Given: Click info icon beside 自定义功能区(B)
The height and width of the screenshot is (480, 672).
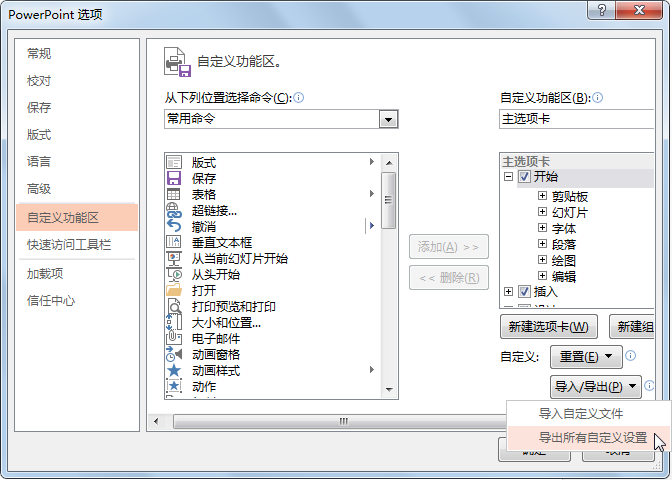Looking at the screenshot, I should pos(597,98).
